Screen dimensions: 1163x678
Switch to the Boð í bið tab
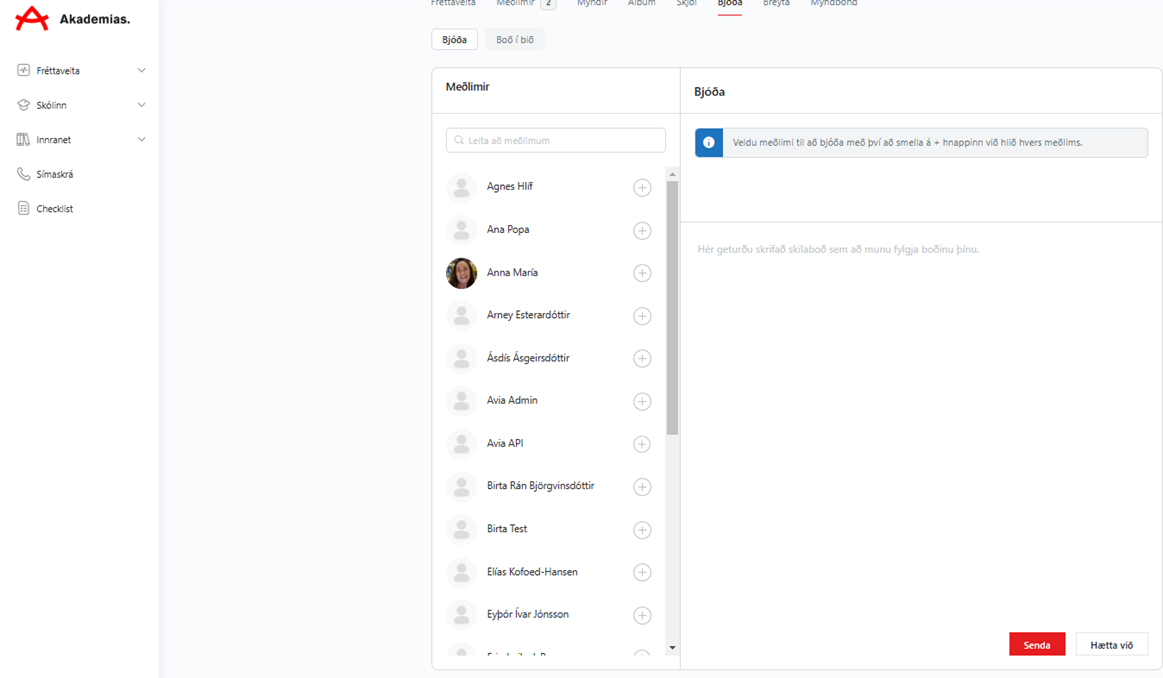515,40
